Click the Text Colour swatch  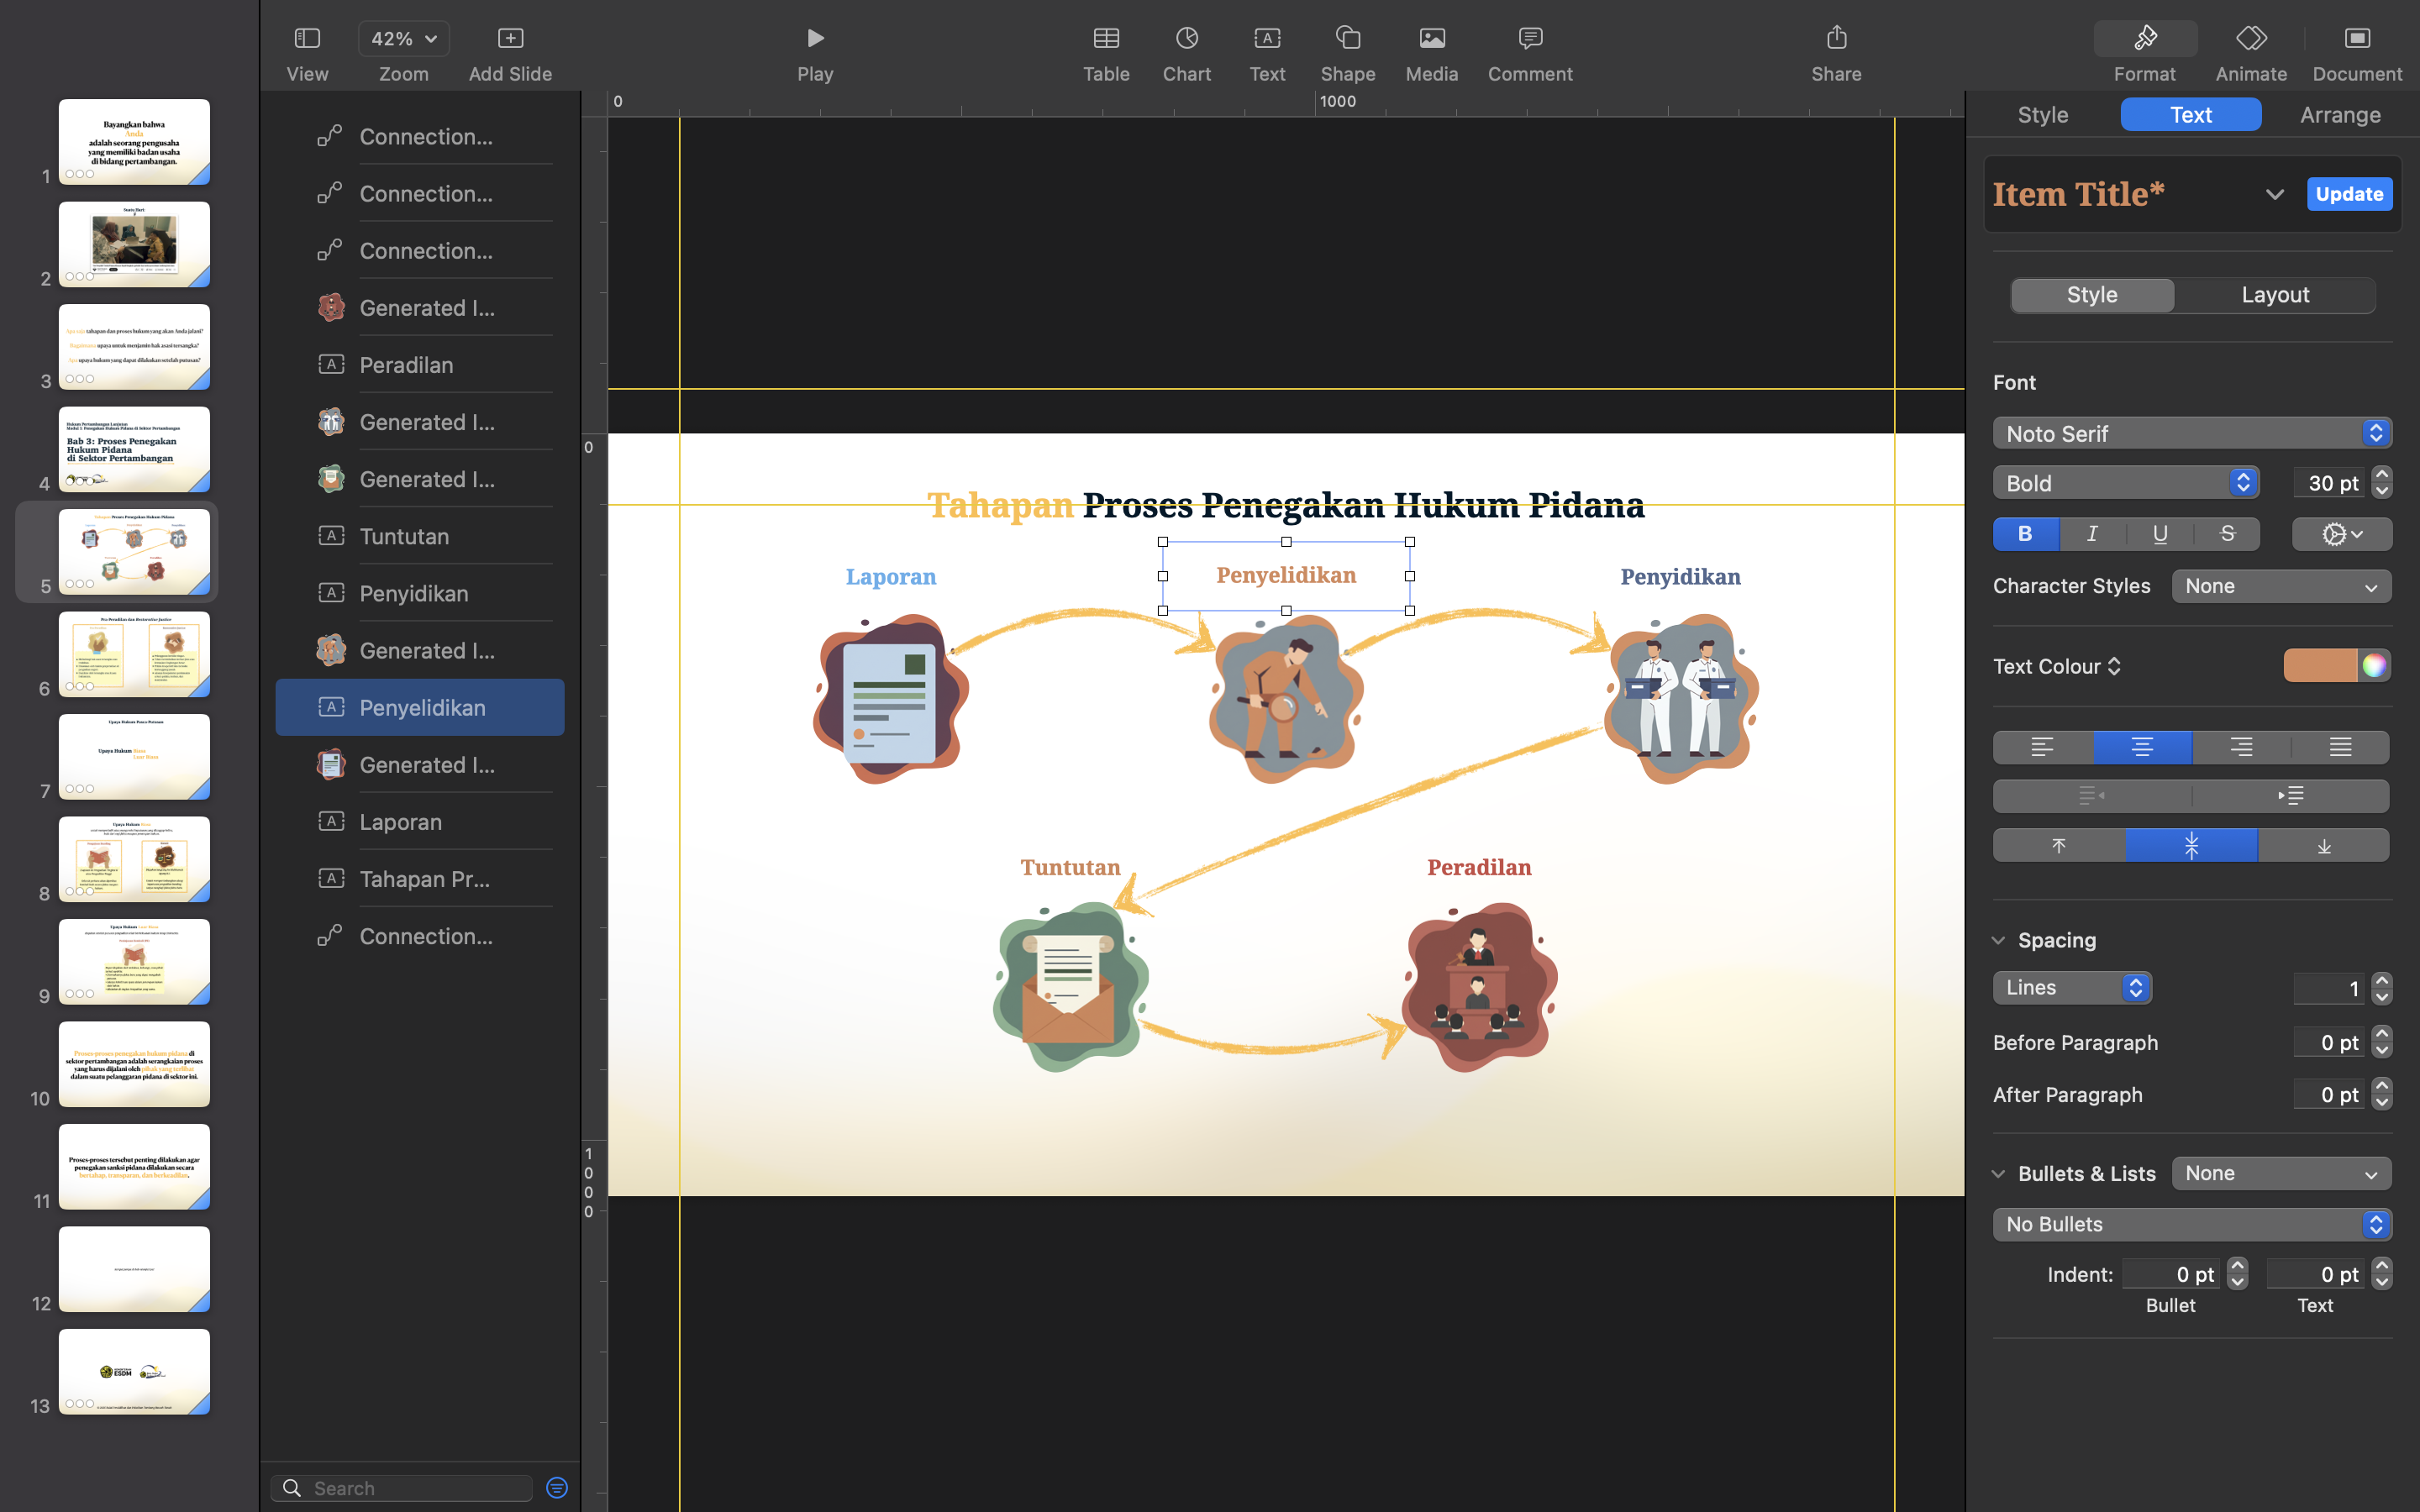coord(2319,666)
